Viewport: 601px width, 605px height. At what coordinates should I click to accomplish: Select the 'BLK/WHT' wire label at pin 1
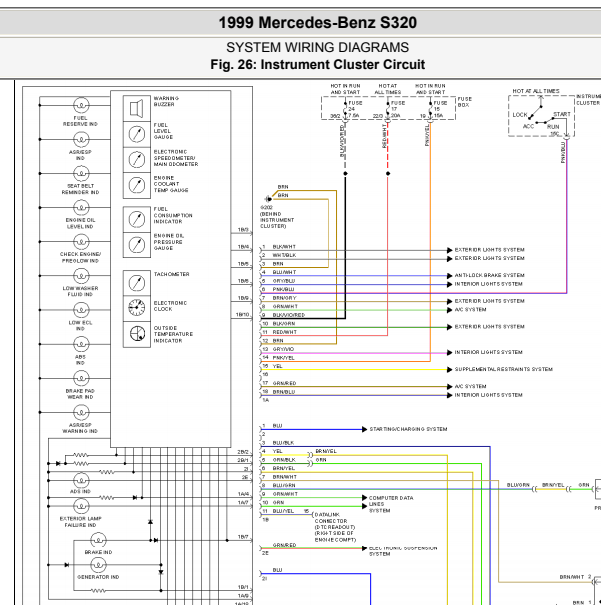(x=284, y=247)
